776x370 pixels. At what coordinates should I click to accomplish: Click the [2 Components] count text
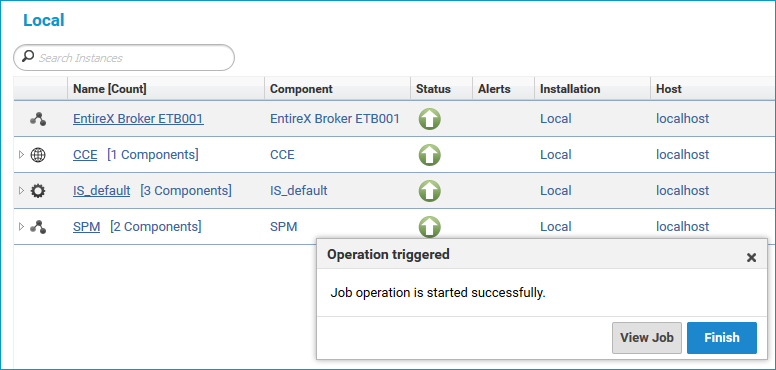pos(156,227)
